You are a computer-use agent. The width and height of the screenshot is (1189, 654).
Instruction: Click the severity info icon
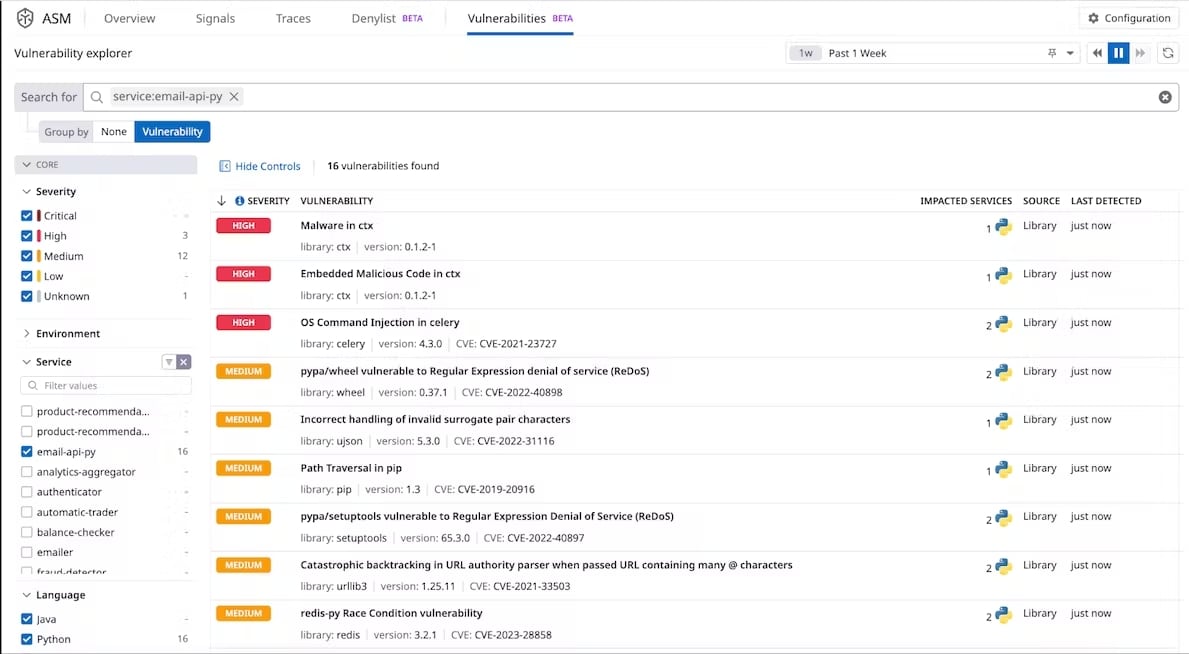pyautogui.click(x=240, y=201)
